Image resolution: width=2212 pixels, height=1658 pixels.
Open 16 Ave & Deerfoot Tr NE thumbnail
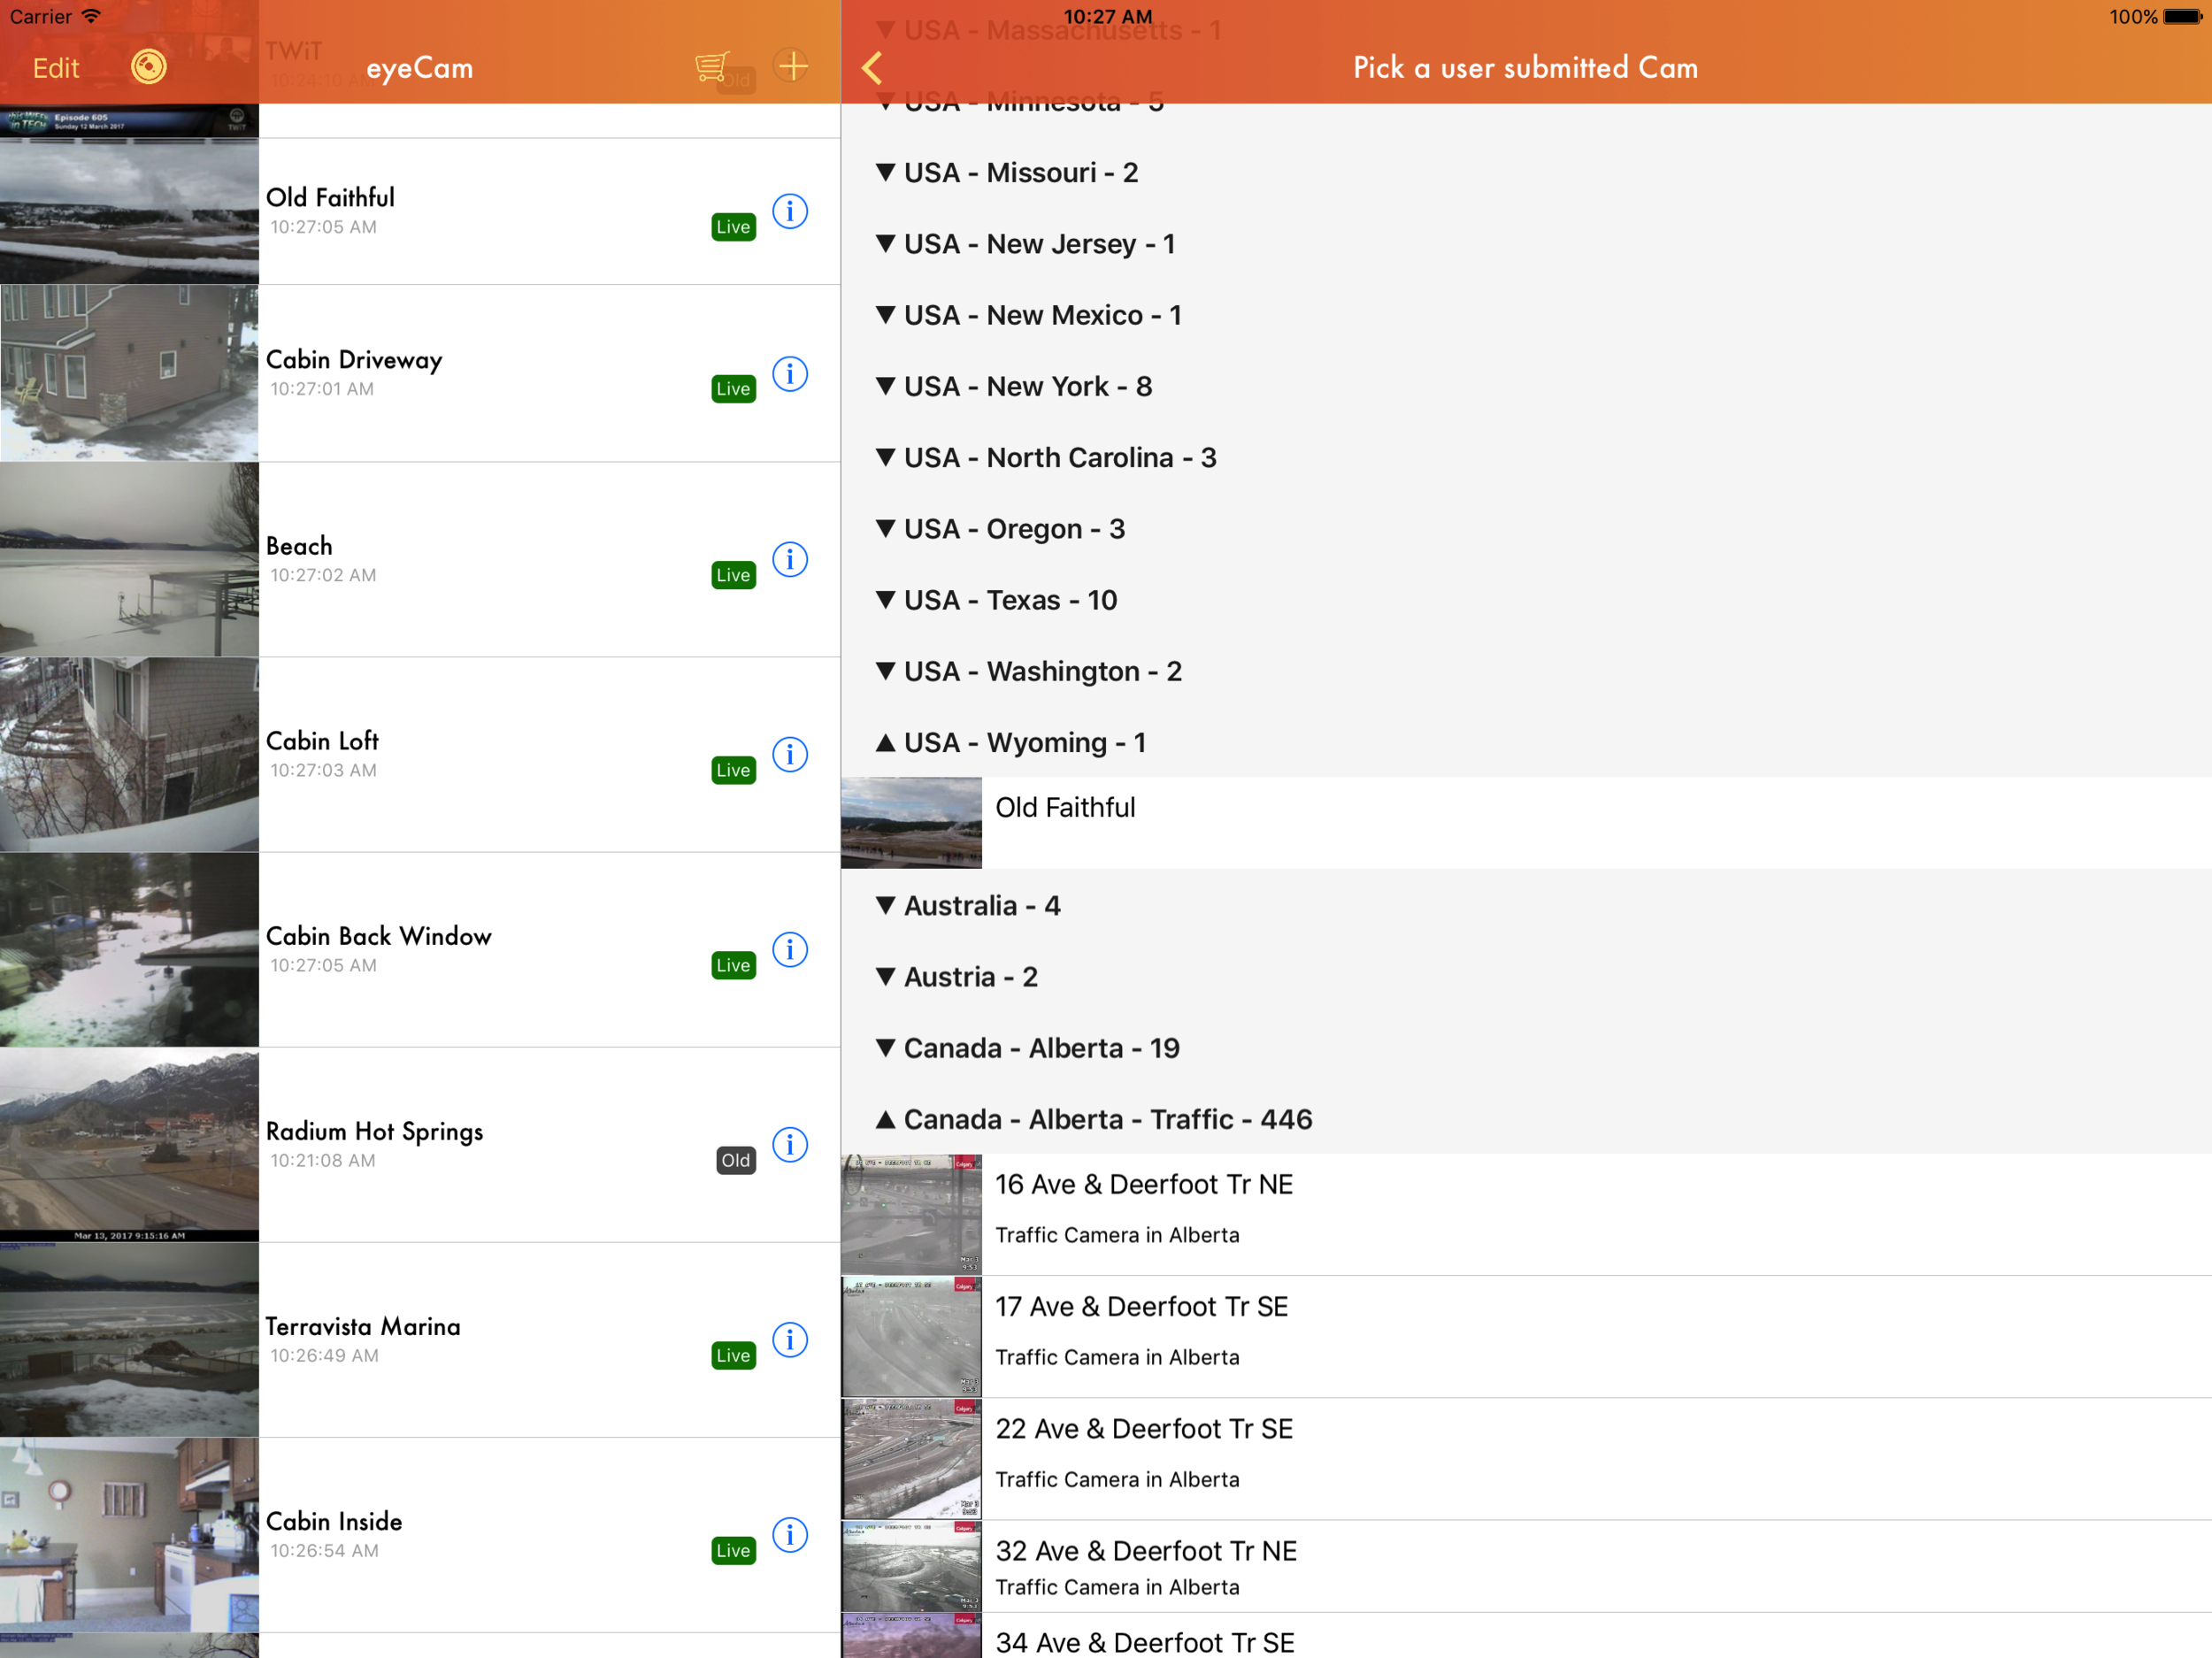[x=911, y=1214]
